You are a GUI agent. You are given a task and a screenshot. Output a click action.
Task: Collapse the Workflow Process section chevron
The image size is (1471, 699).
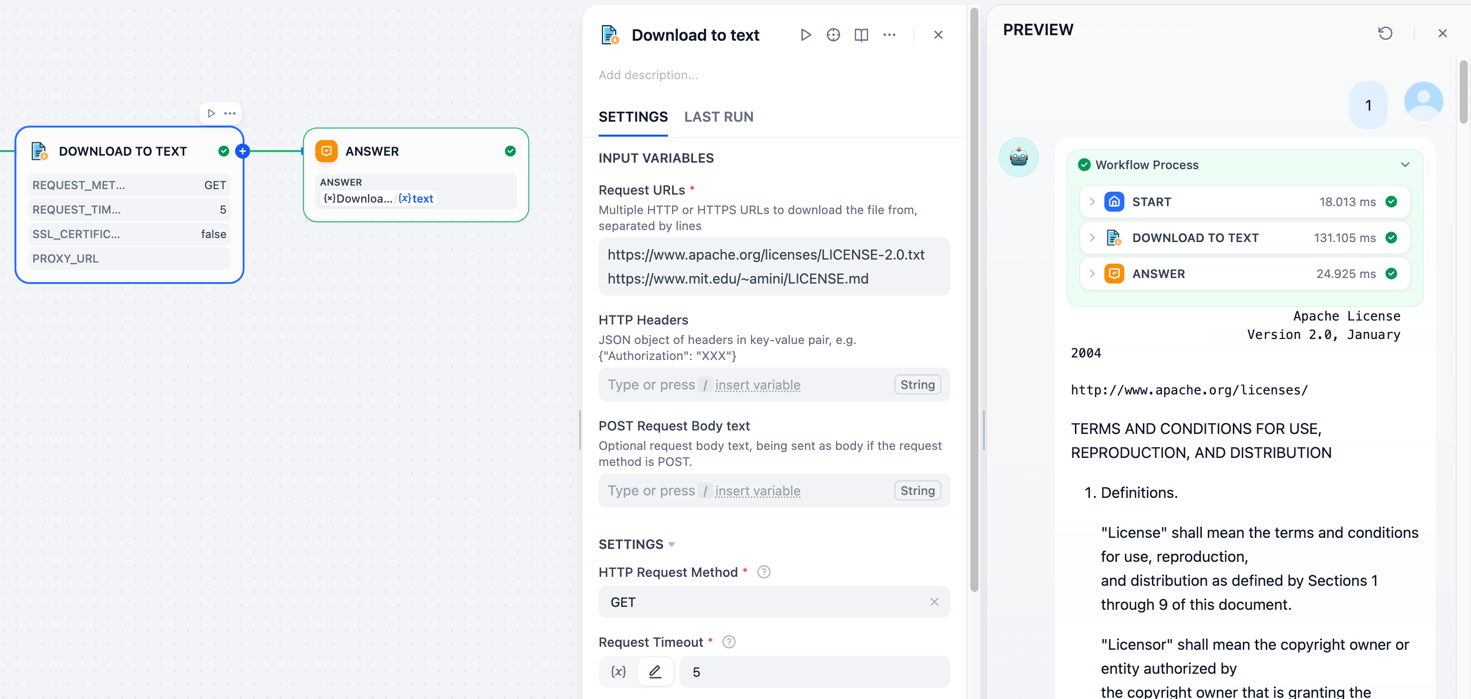click(1405, 165)
